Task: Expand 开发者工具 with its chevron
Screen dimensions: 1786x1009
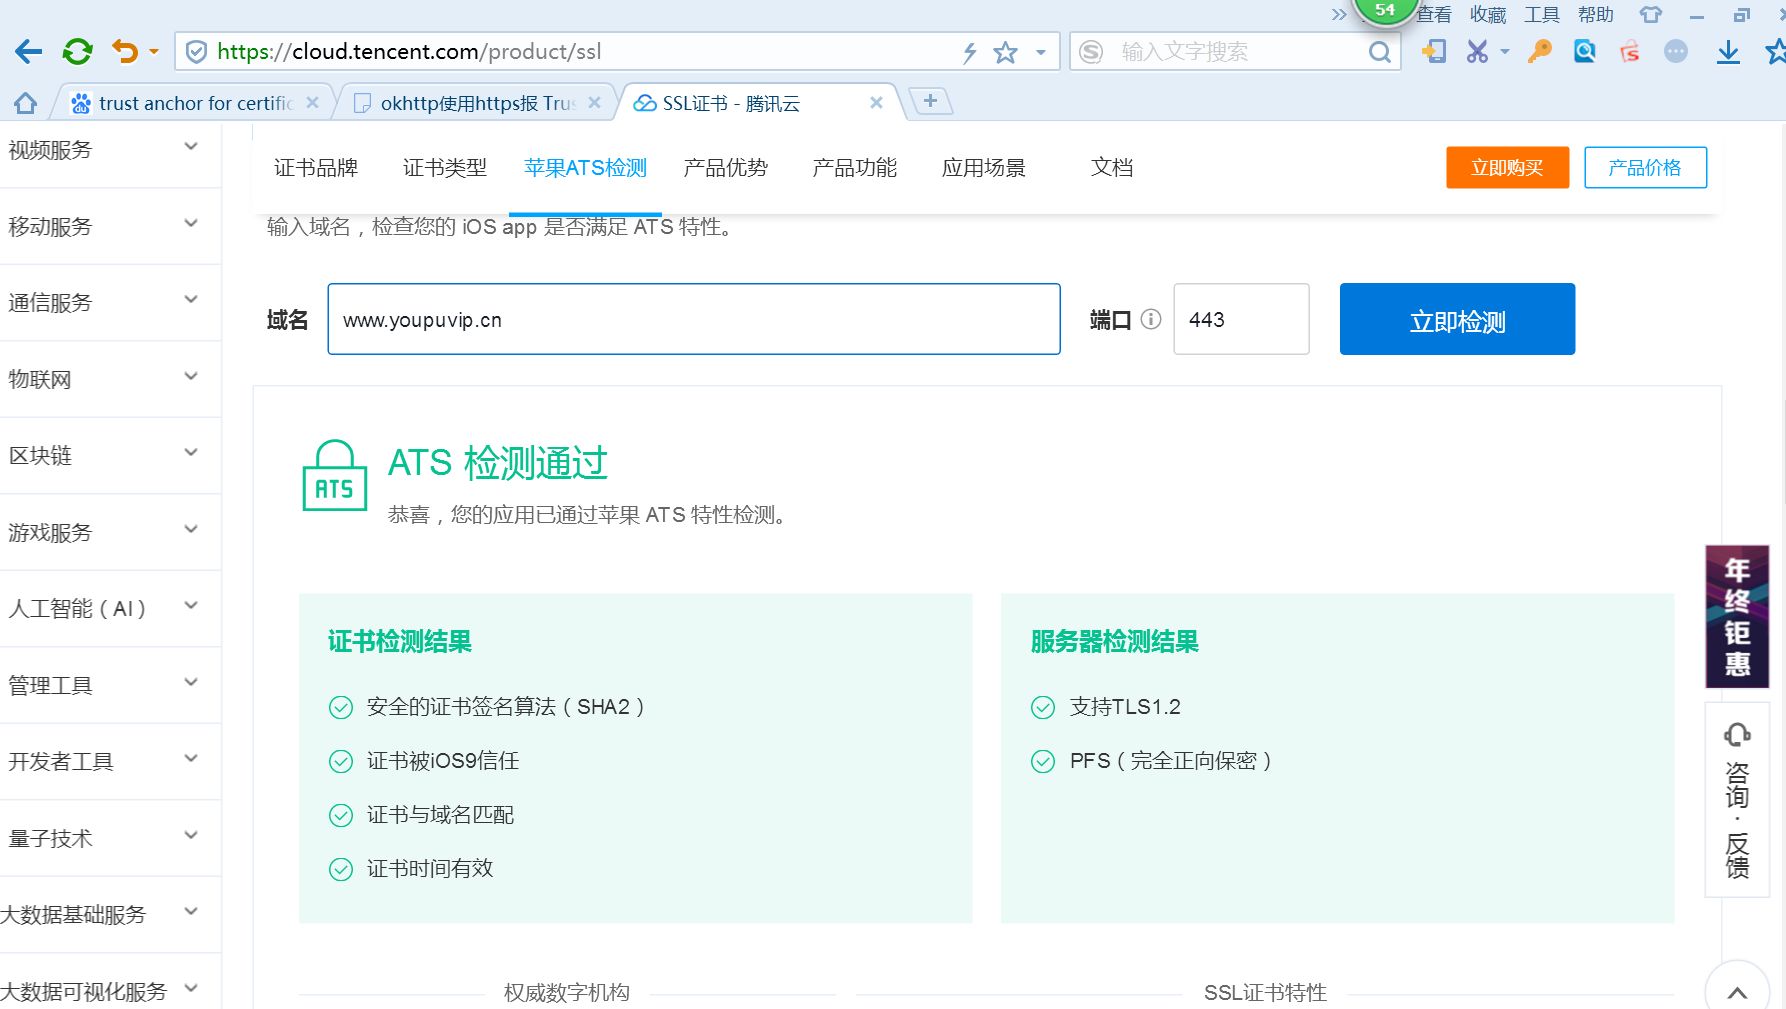Action: click(x=191, y=758)
